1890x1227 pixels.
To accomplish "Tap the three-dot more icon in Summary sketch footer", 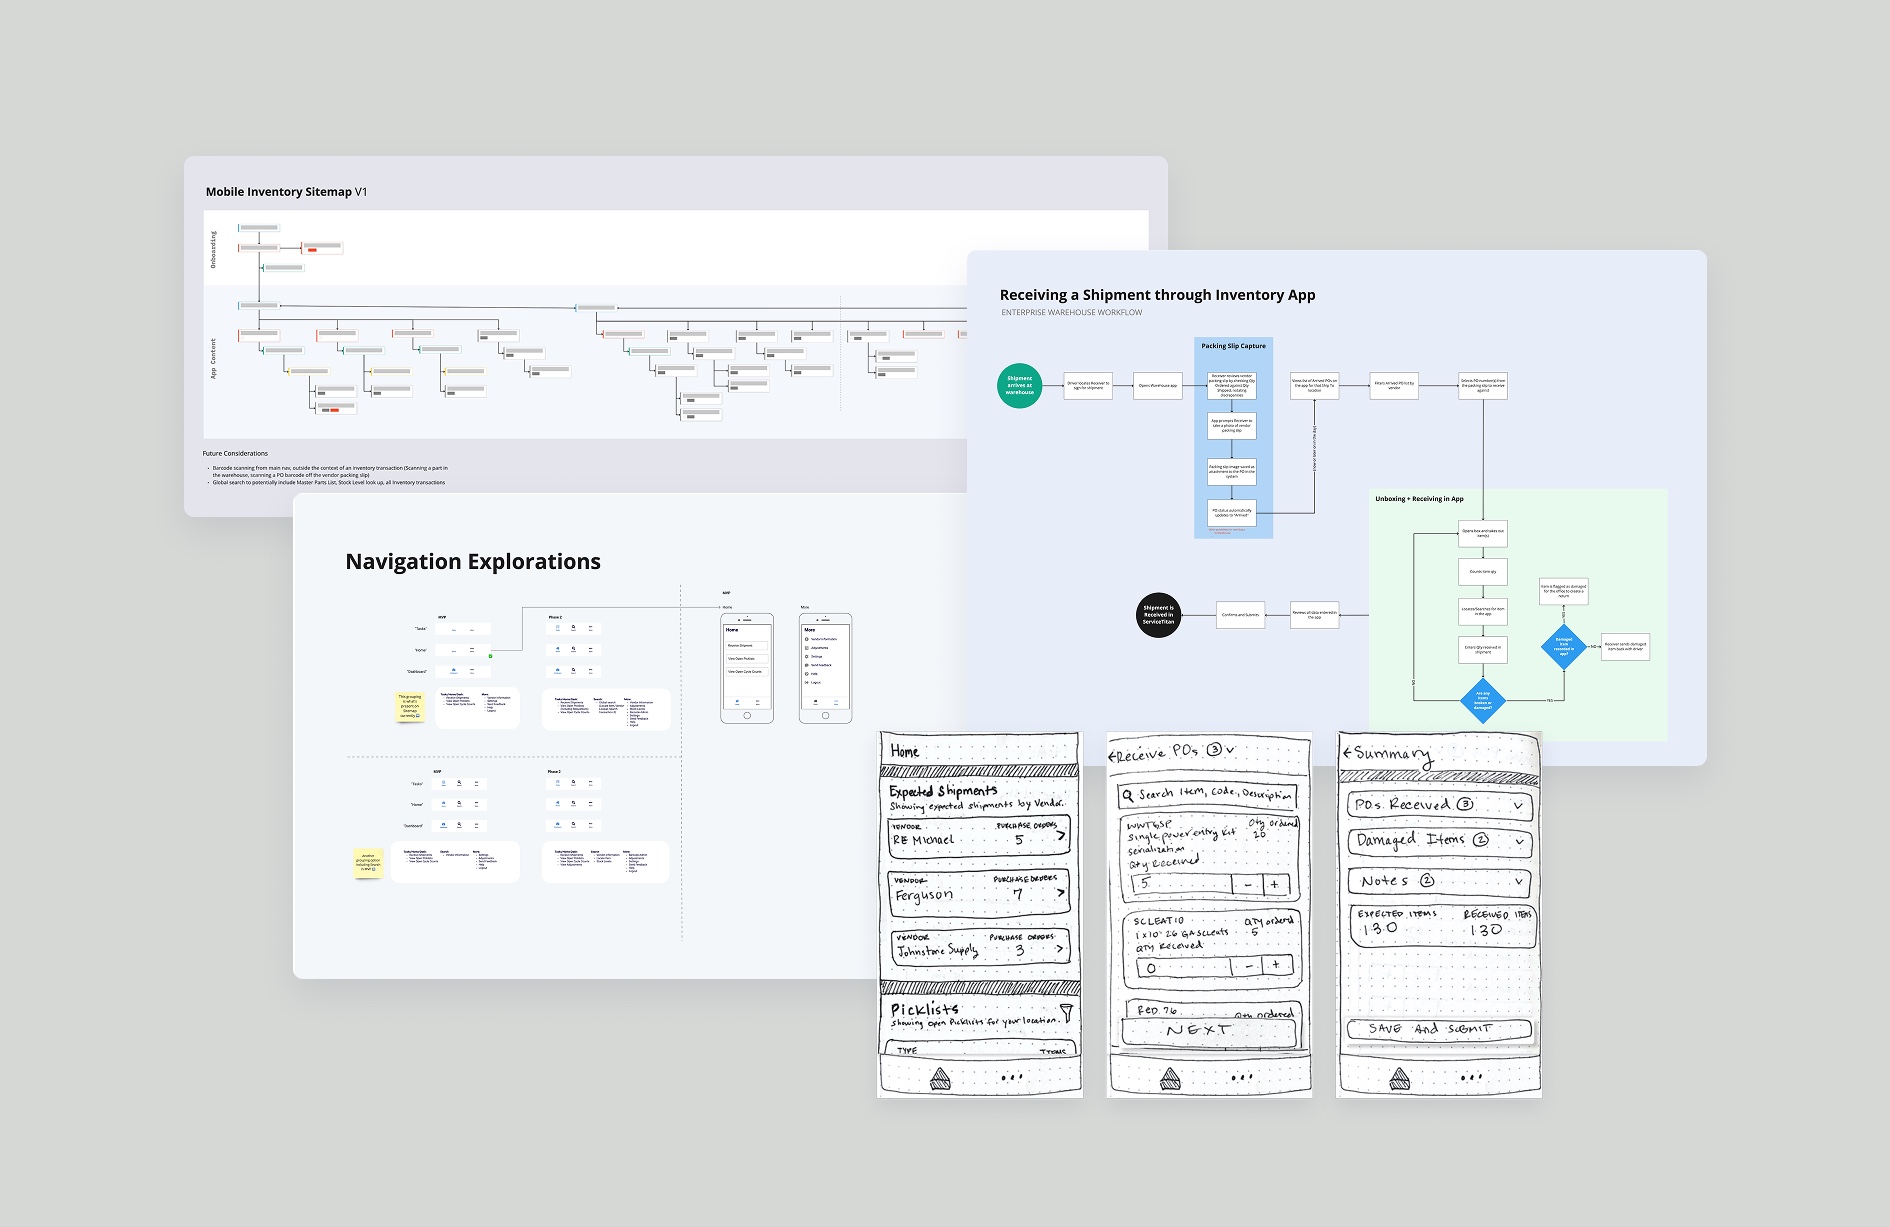I will click(1471, 1078).
